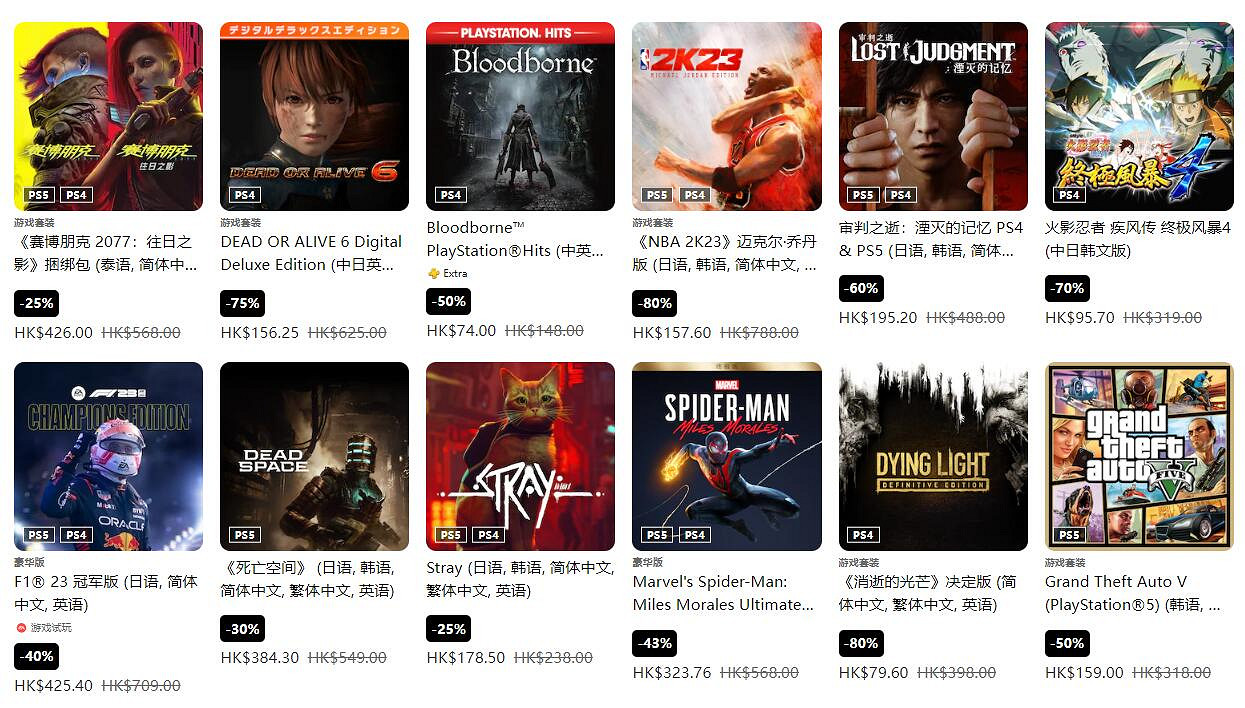Image resolution: width=1245 pixels, height=708 pixels.
Task: Click the PS Plus Extra icon under Bloodborne
Action: tap(433, 273)
